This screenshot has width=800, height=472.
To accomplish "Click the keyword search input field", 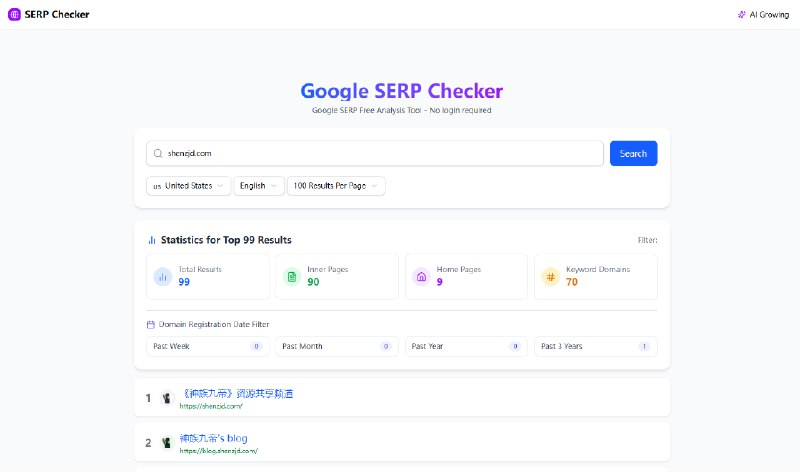I will [380, 153].
